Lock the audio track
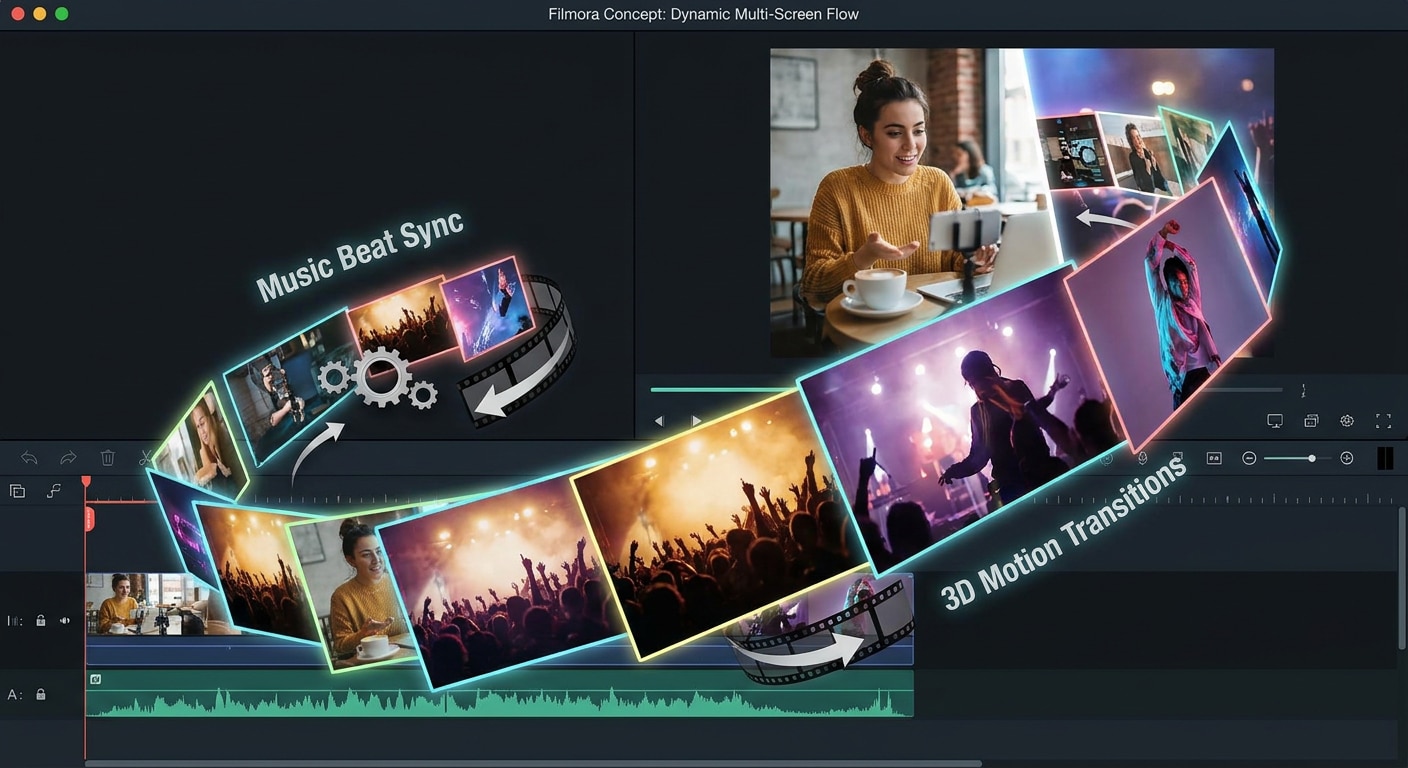The image size is (1408, 768). click(41, 694)
